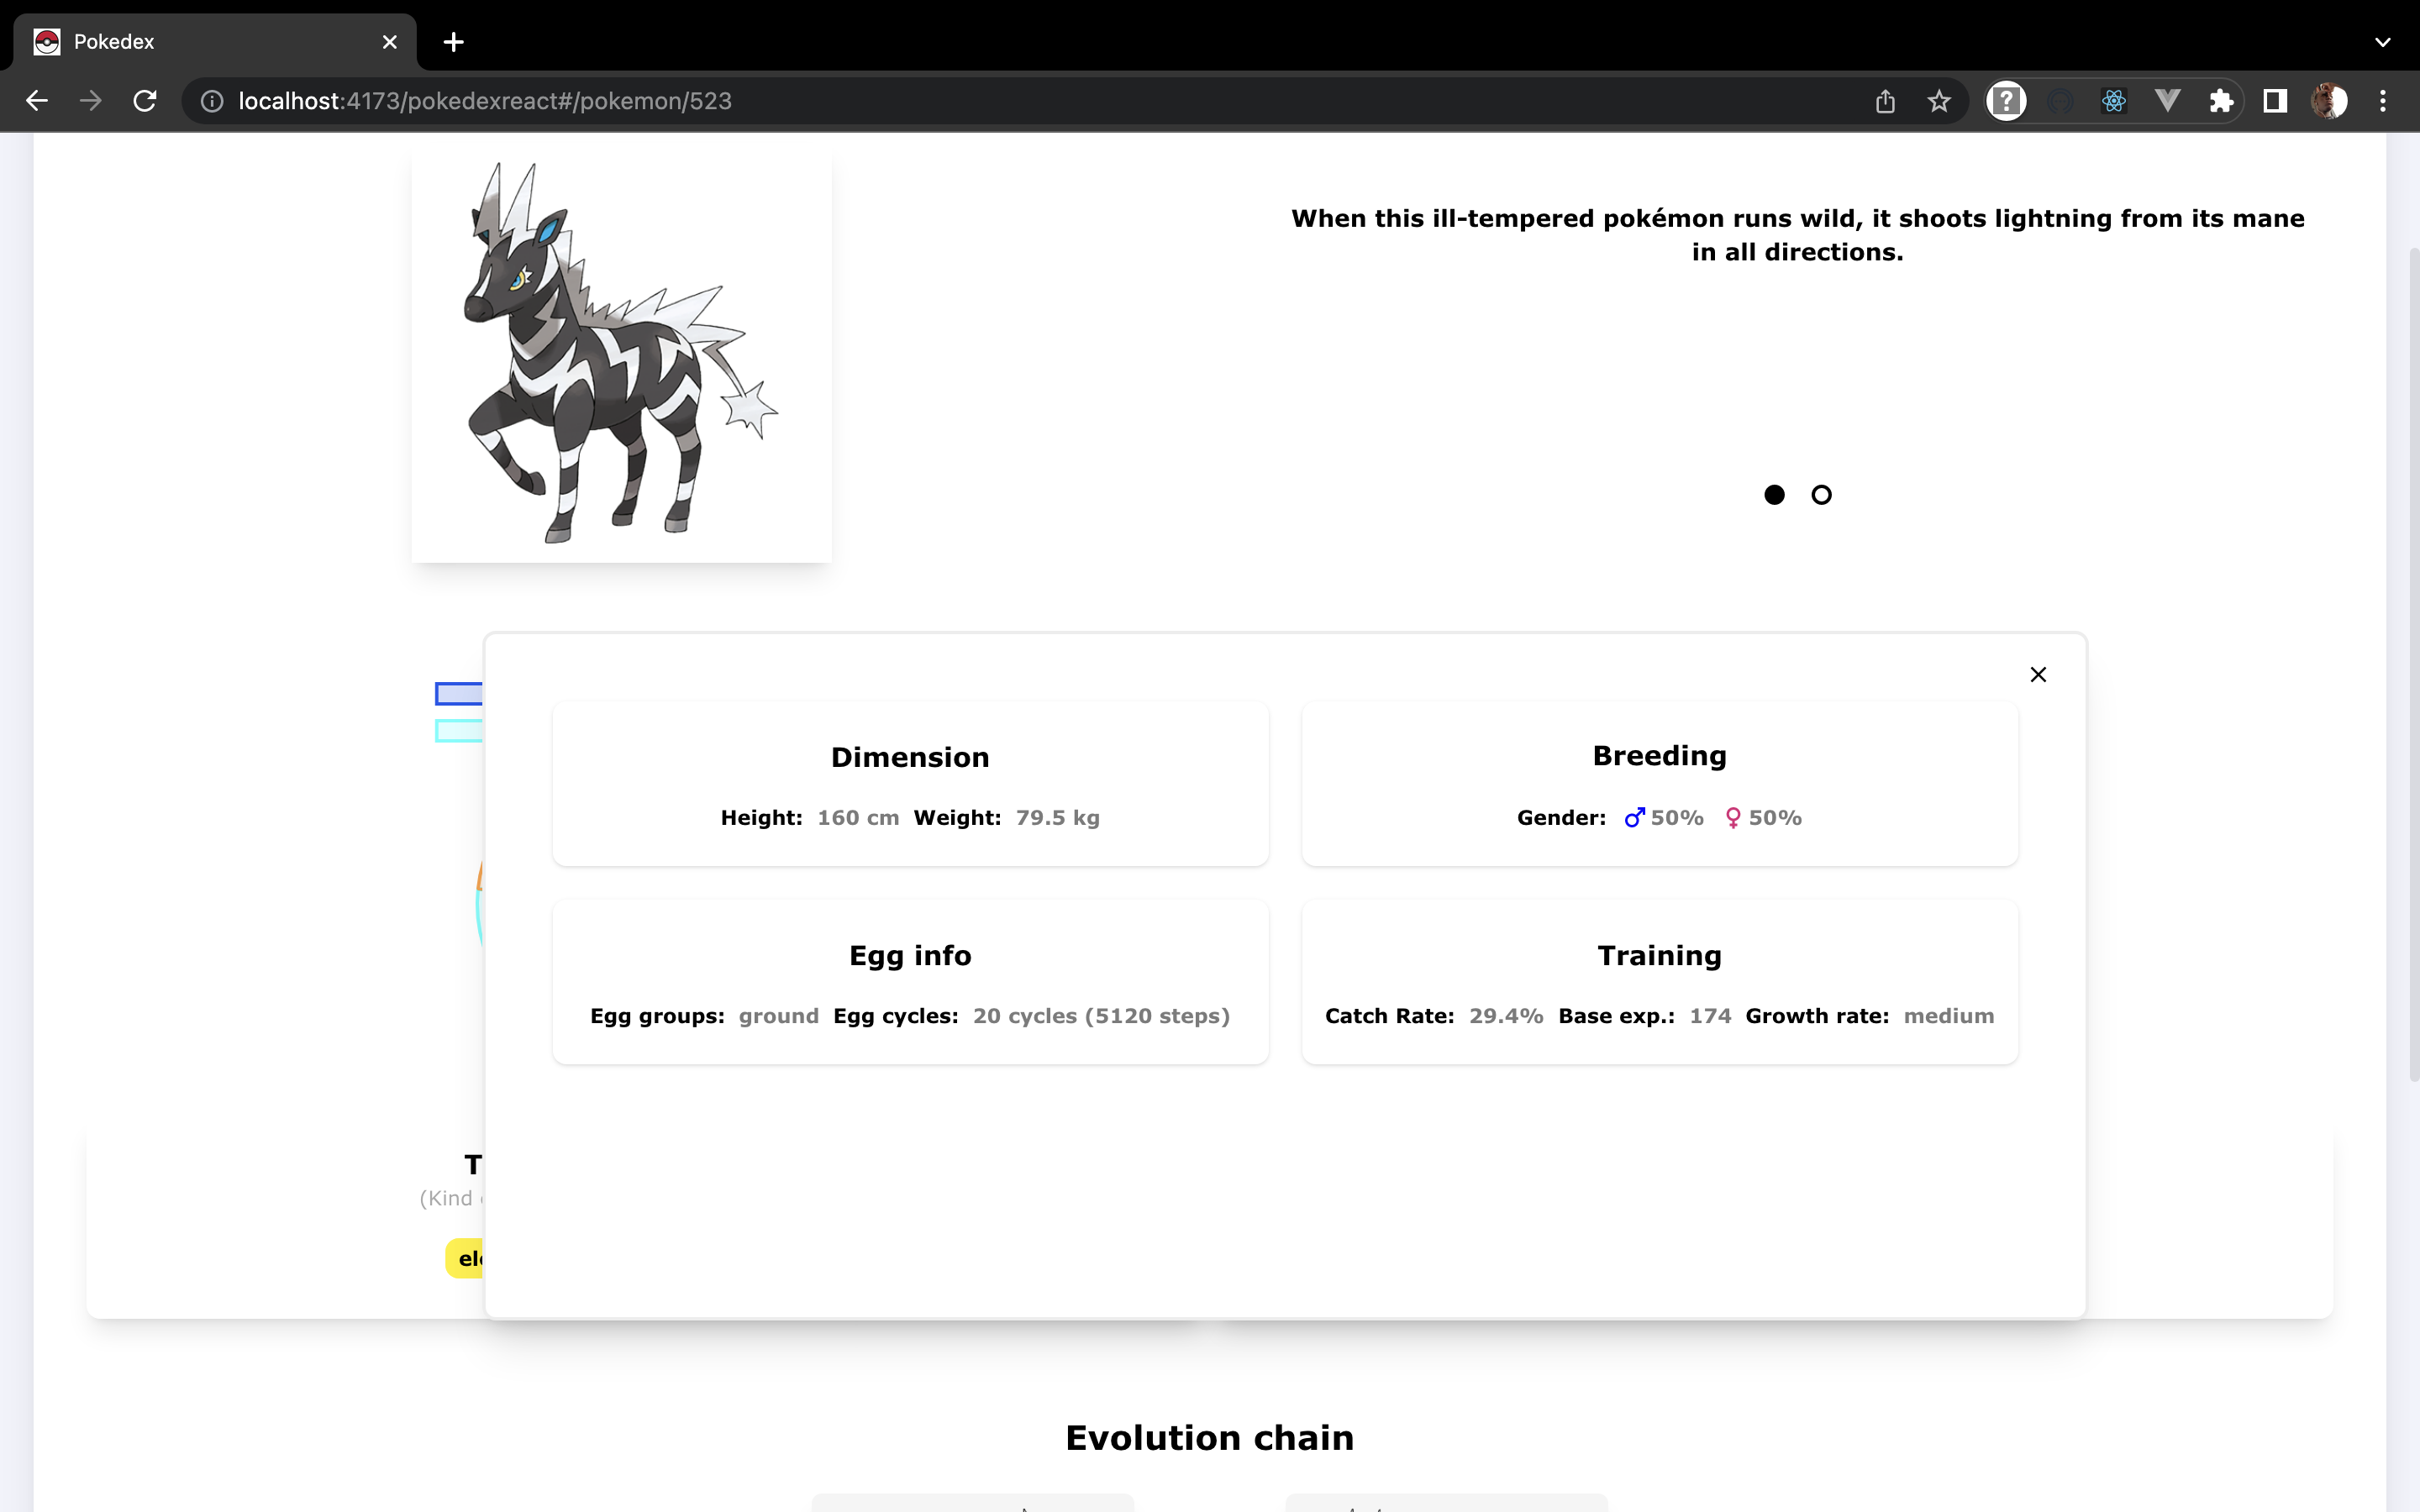Image resolution: width=2420 pixels, height=1512 pixels.
Task: Click the question-mark extension icon
Action: tap(2006, 101)
